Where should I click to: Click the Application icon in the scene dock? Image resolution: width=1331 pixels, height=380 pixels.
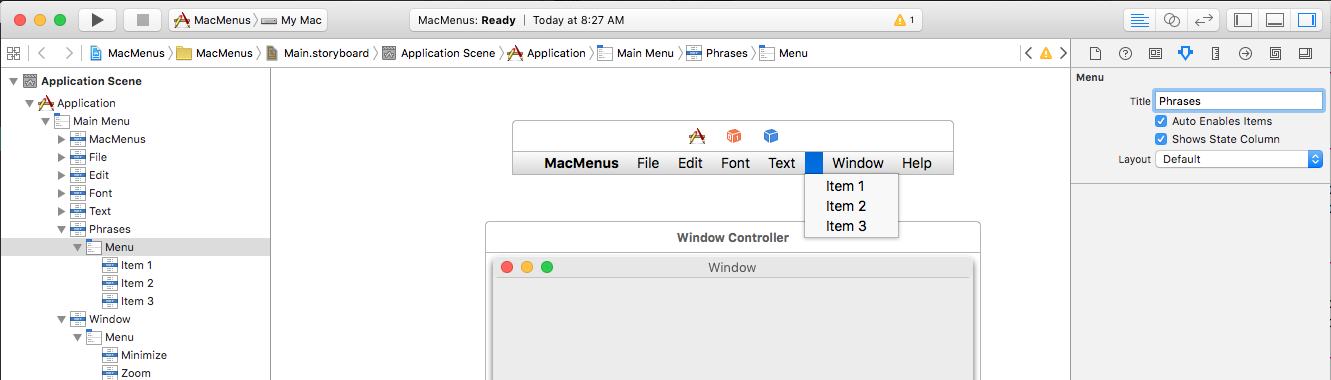698,136
